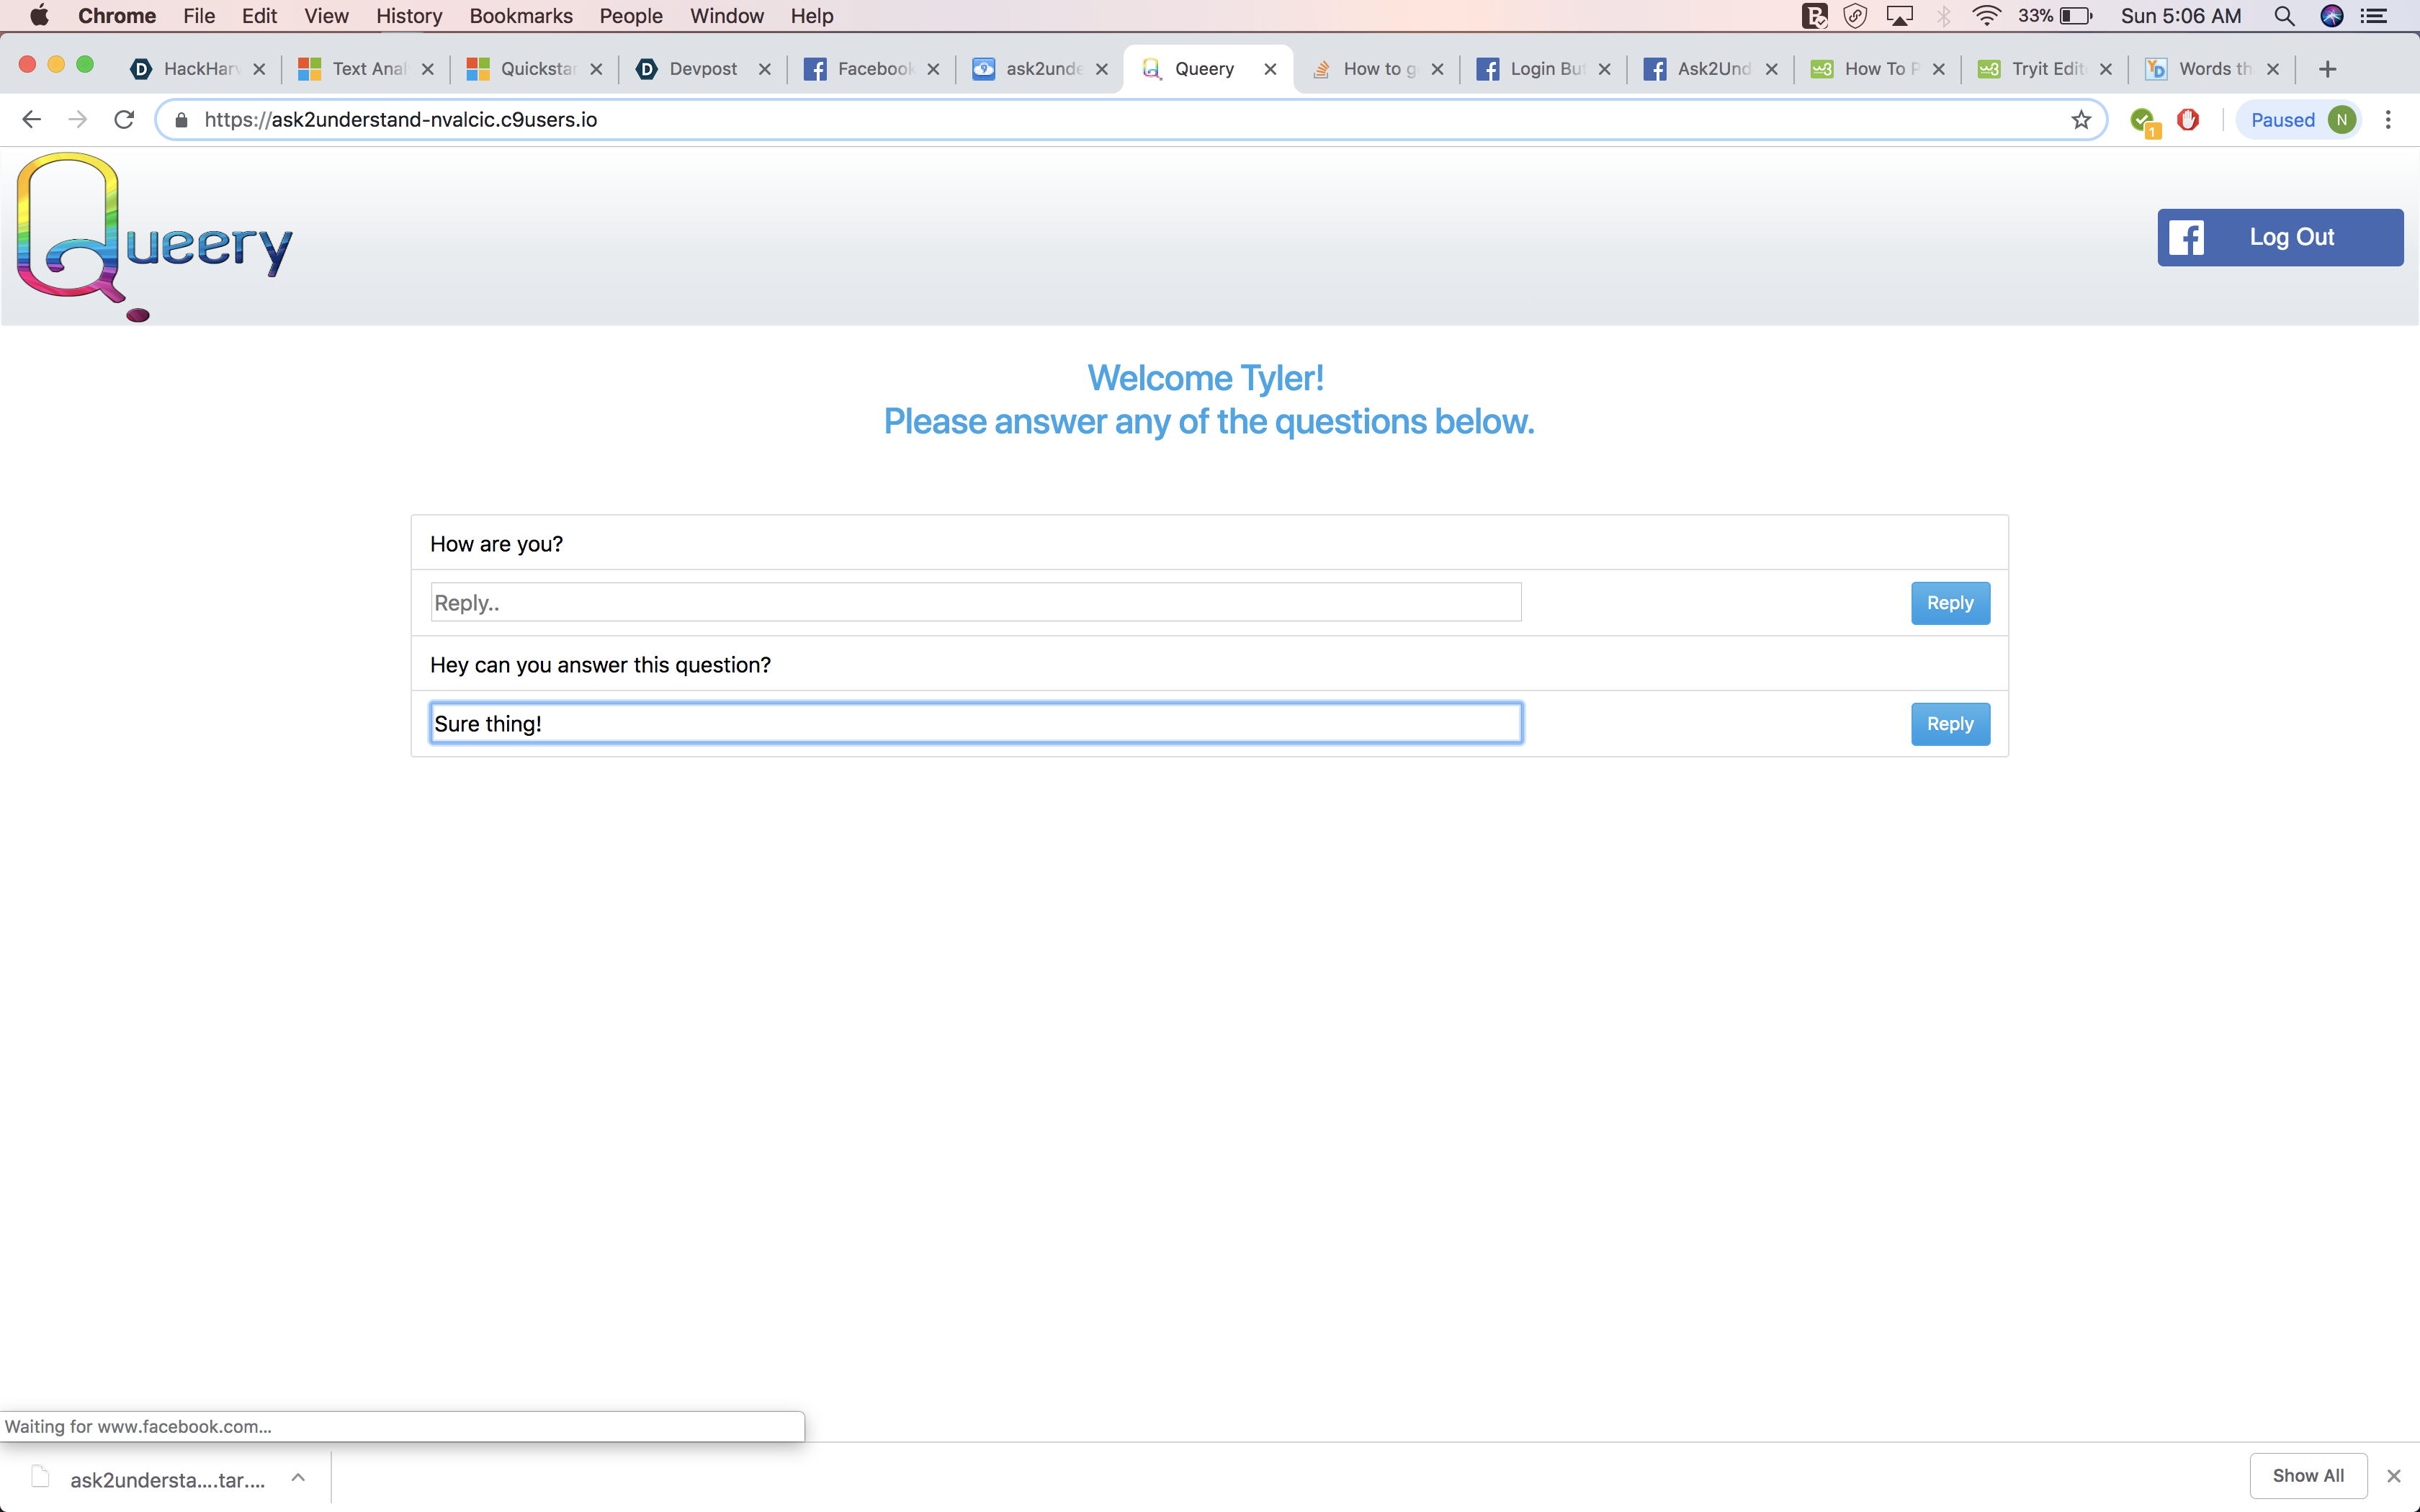2420x1512 pixels.
Task: Click the red ad blocker extension icon
Action: 2188,120
